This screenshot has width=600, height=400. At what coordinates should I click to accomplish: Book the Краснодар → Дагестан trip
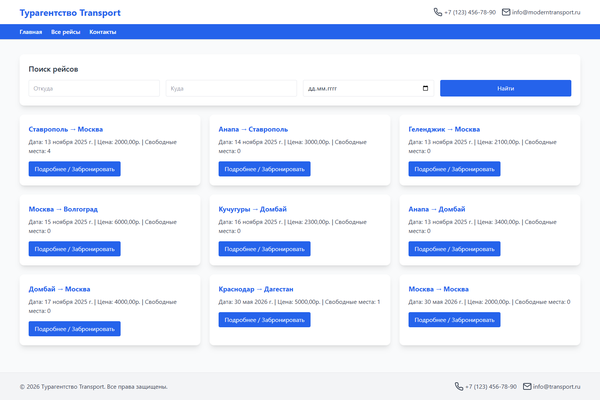pos(264,320)
